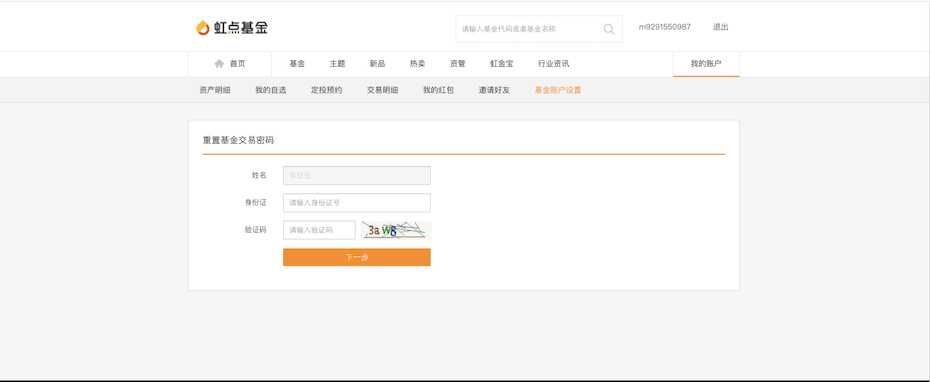
Task: Open the 热卖 menu item
Action: (418, 64)
